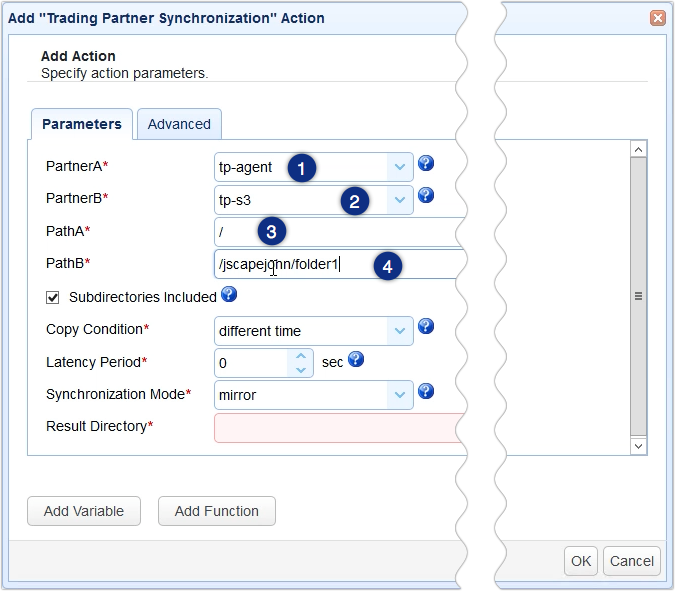Switch to the Advanced tab
The height and width of the screenshot is (591, 675).
click(179, 124)
